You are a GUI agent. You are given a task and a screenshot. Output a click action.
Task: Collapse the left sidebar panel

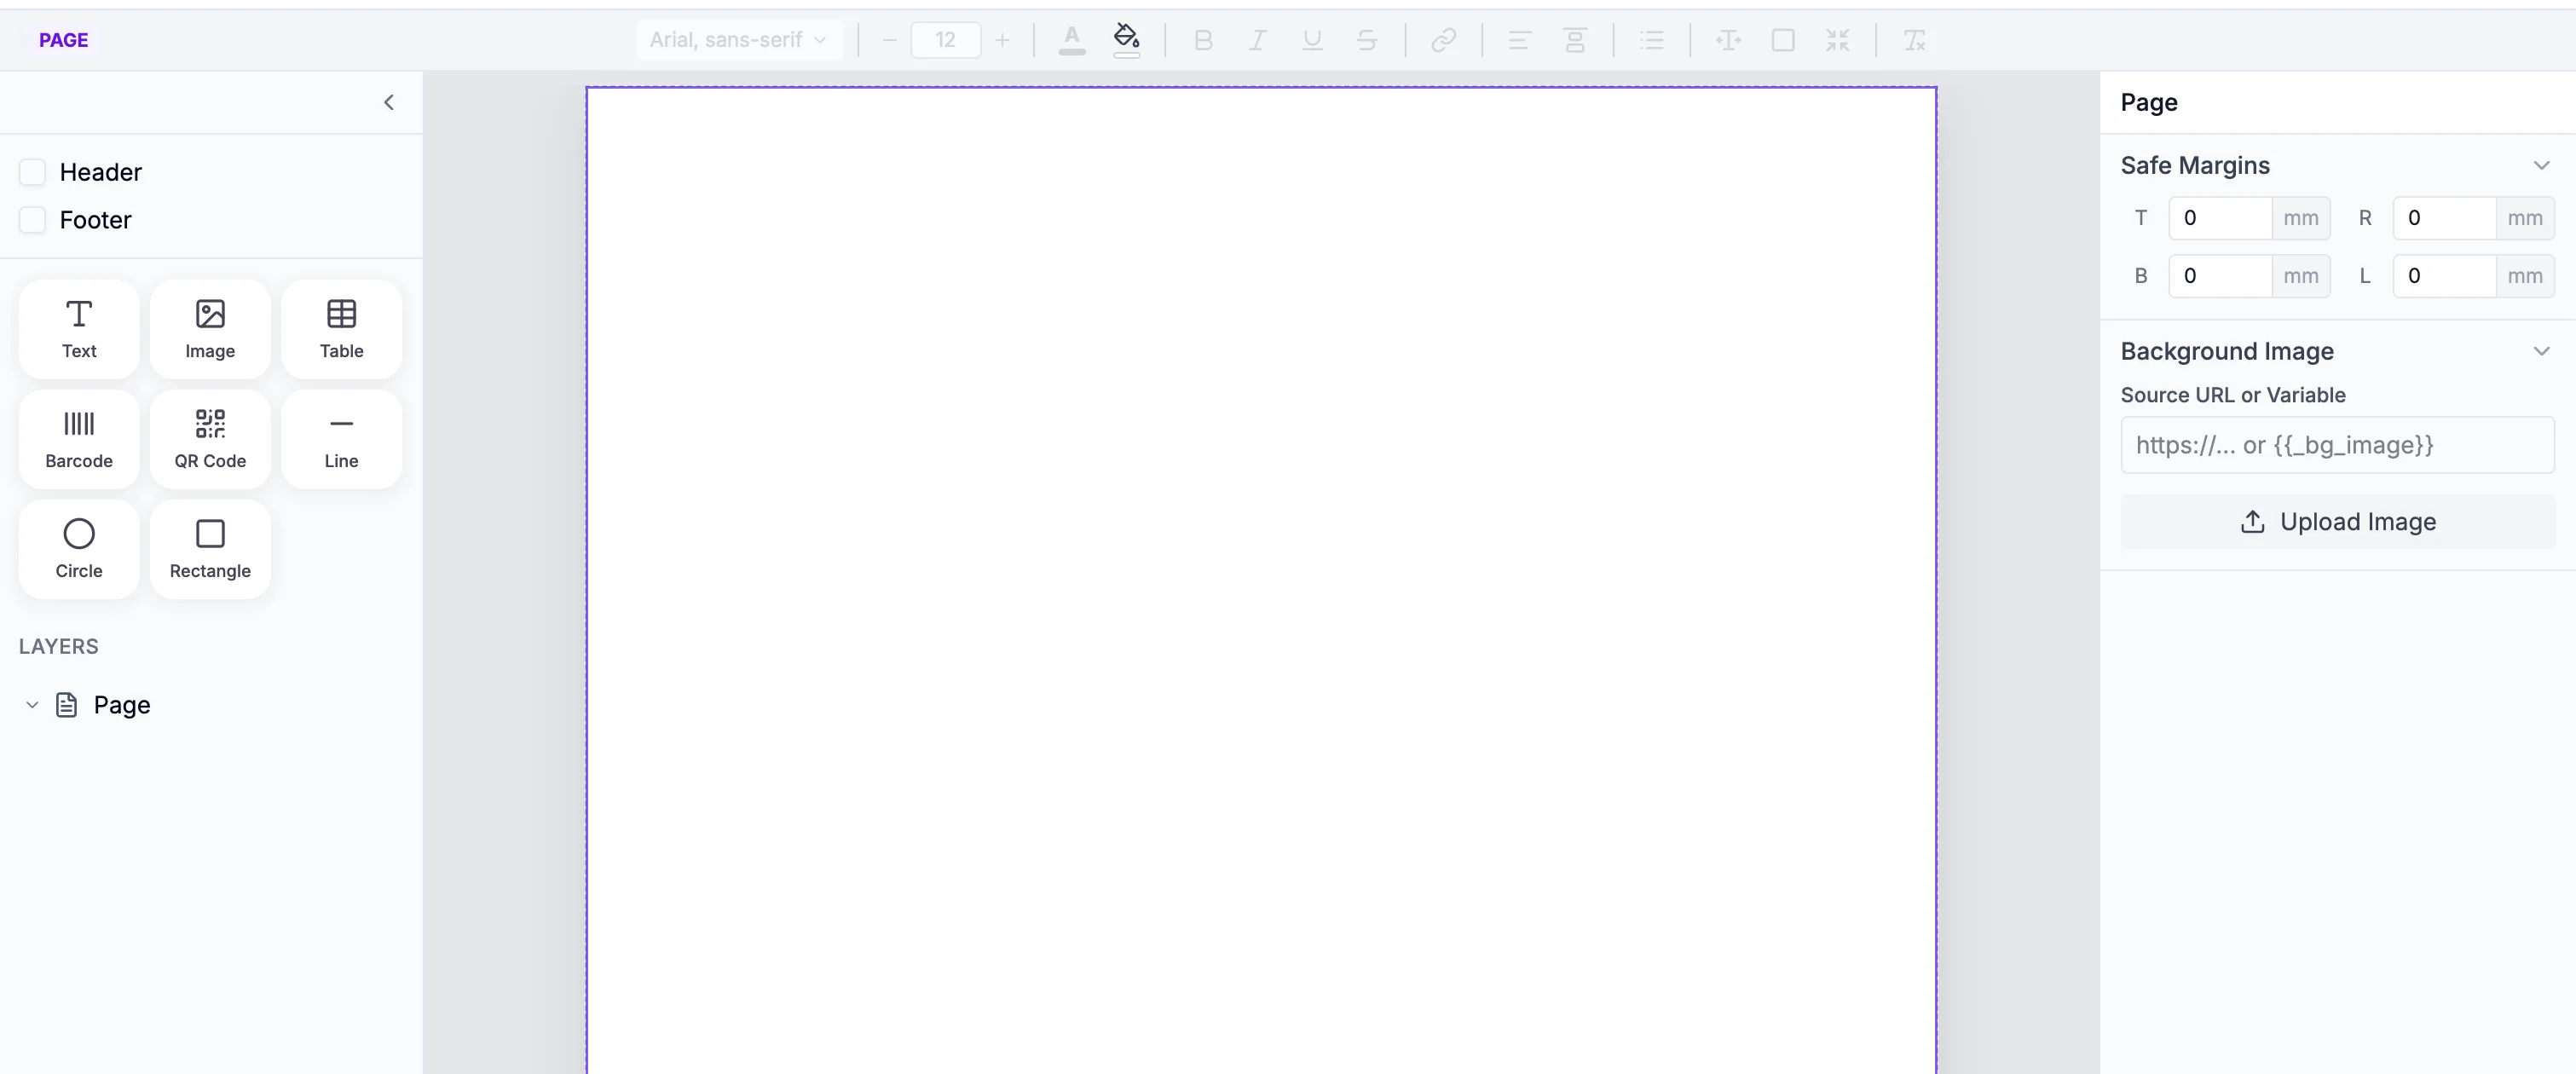coord(389,102)
